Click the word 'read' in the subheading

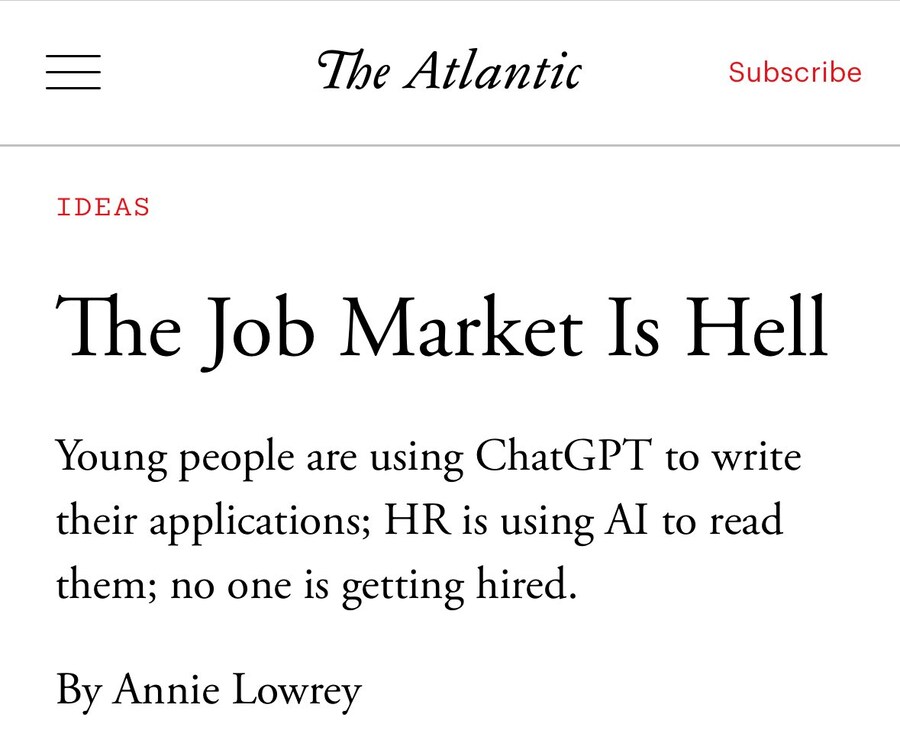pos(746,521)
